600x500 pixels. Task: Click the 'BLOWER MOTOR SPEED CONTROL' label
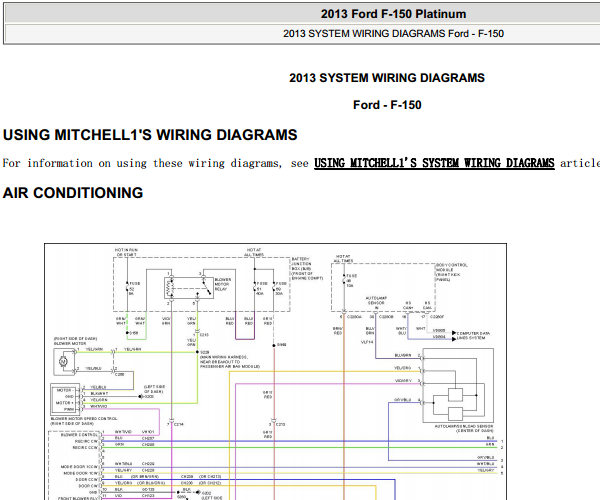click(84, 421)
